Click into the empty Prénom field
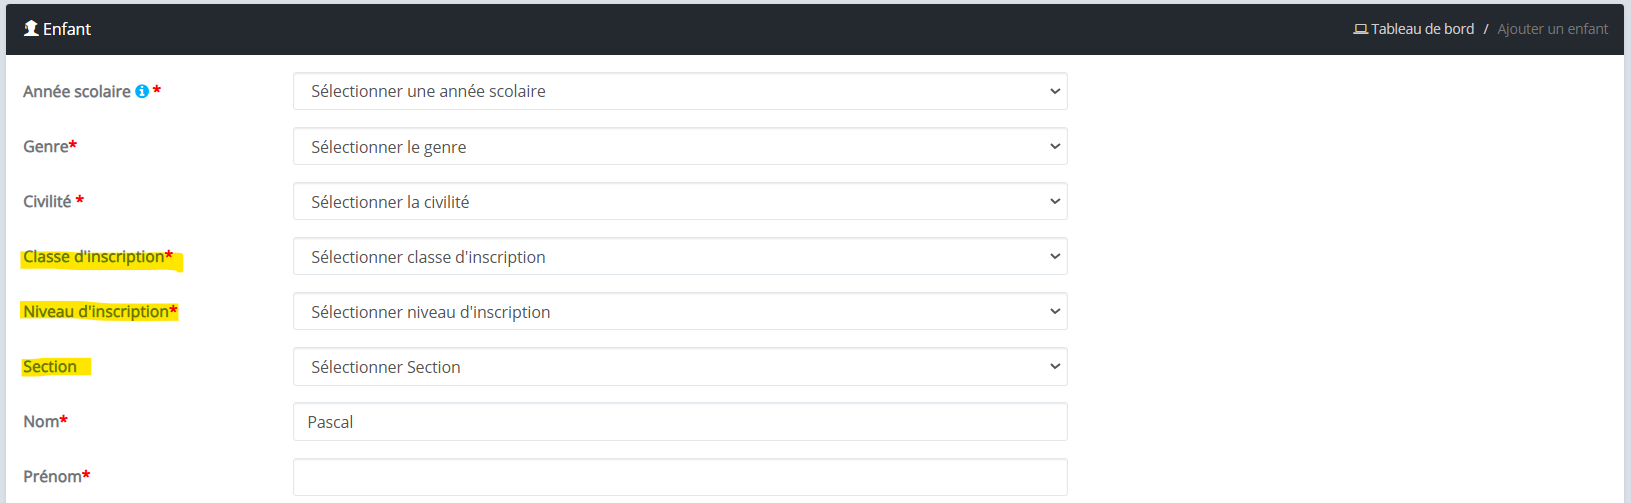1631x503 pixels. (x=680, y=477)
